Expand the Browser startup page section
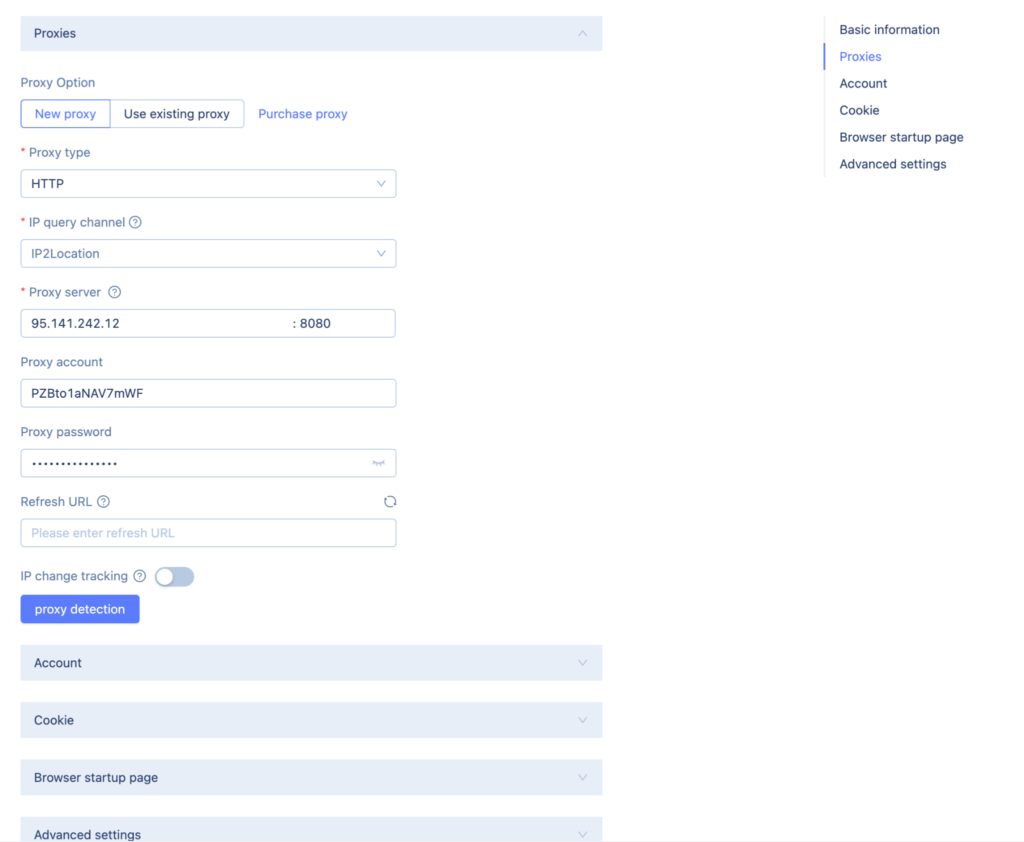 [x=311, y=777]
